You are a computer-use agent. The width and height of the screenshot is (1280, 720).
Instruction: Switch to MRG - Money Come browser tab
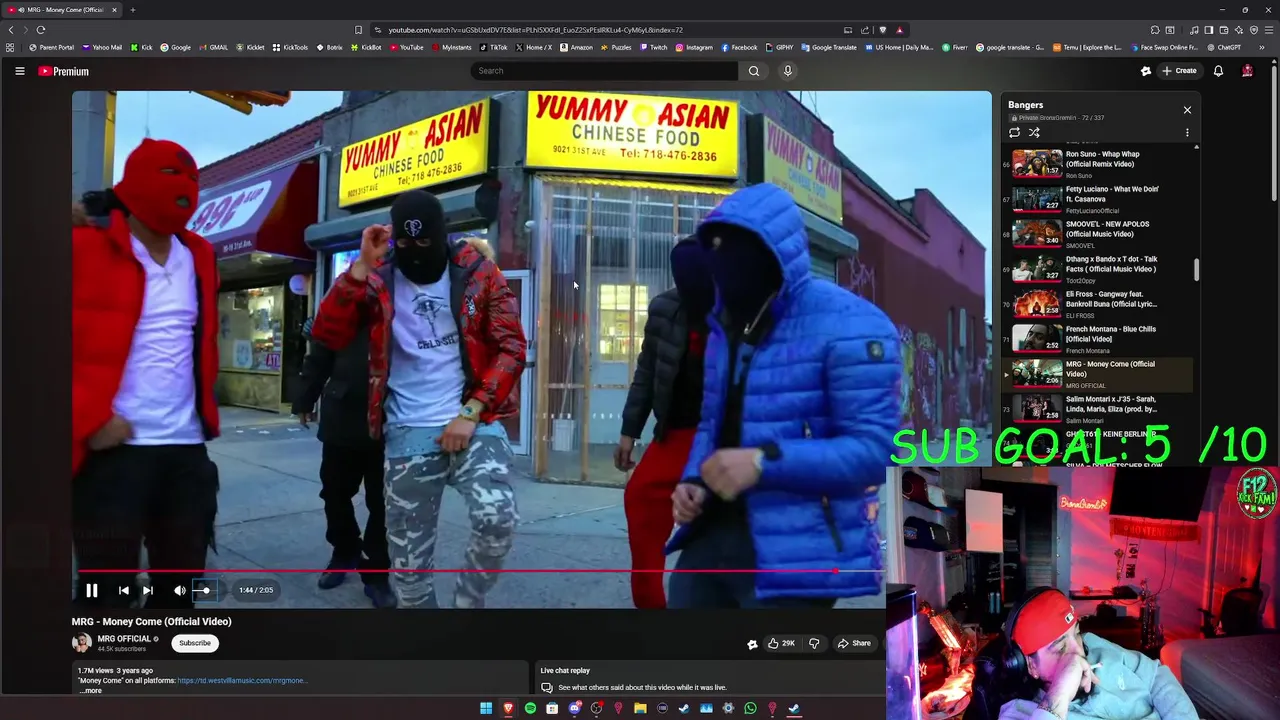tap(62, 10)
